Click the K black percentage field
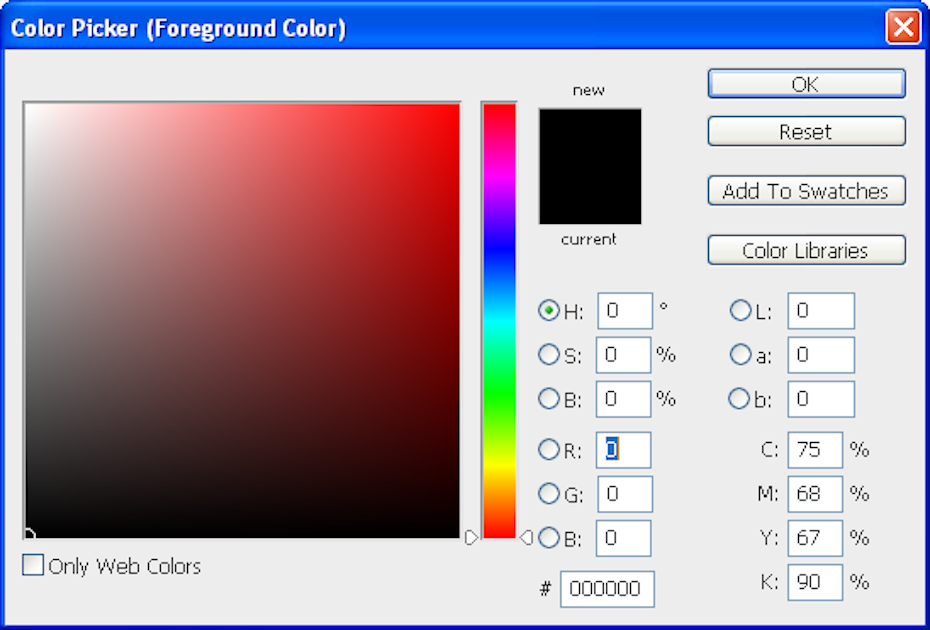930x630 pixels. (x=814, y=581)
